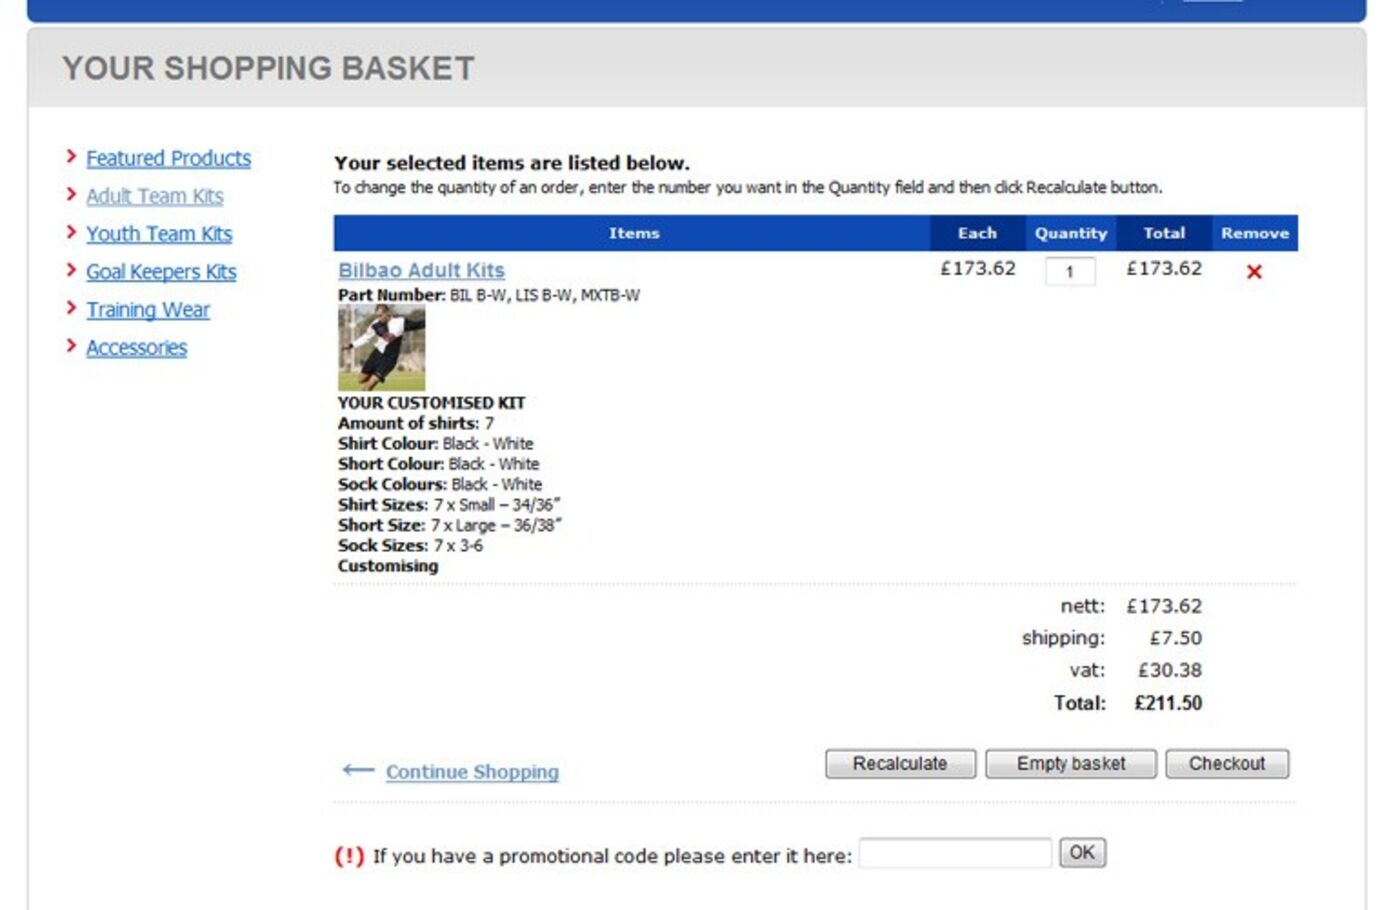The height and width of the screenshot is (910, 1400).
Task: Open the Bilbao Adult Kits product page
Action: click(420, 270)
